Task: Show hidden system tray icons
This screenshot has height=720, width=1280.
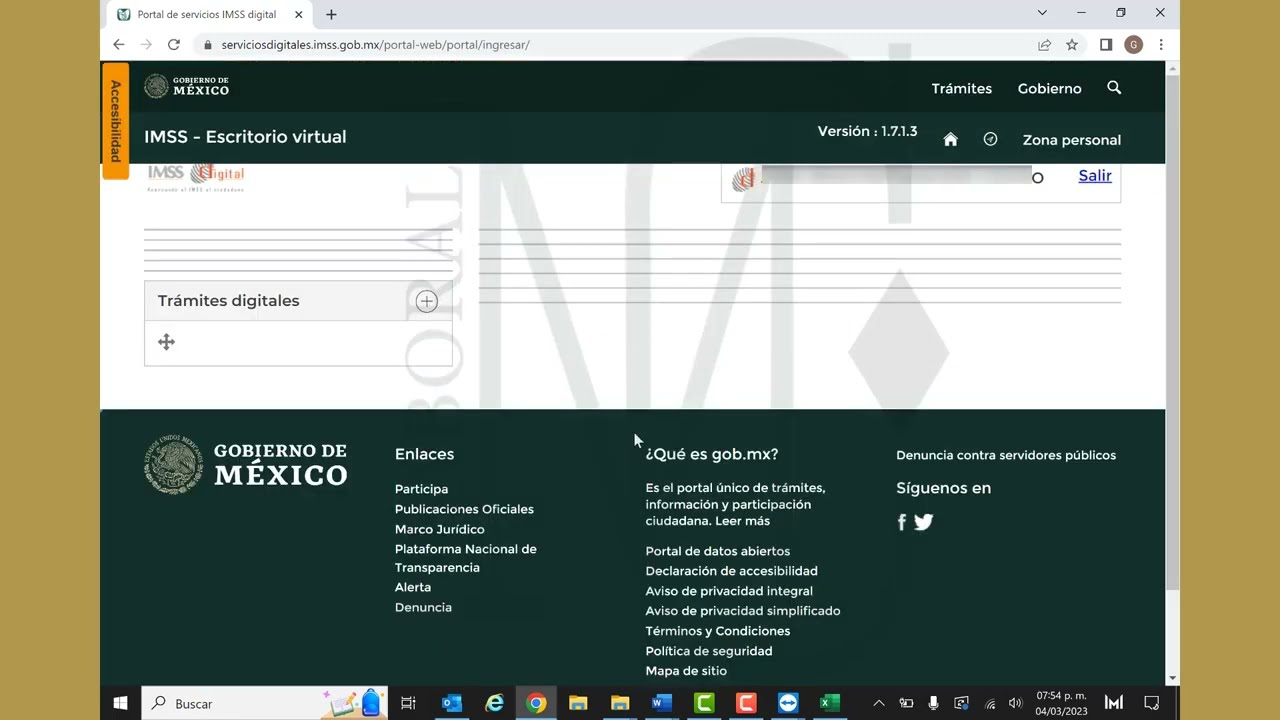Action: [x=879, y=703]
